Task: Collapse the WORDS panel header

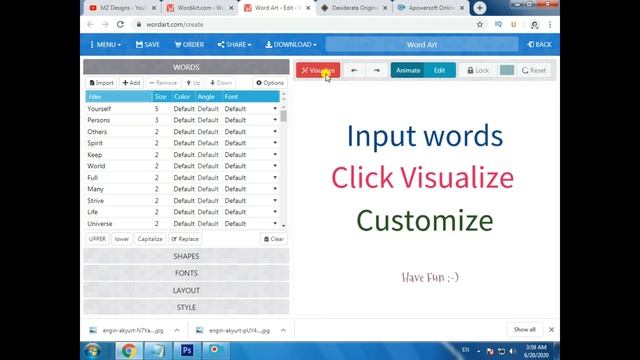Action: point(186,67)
